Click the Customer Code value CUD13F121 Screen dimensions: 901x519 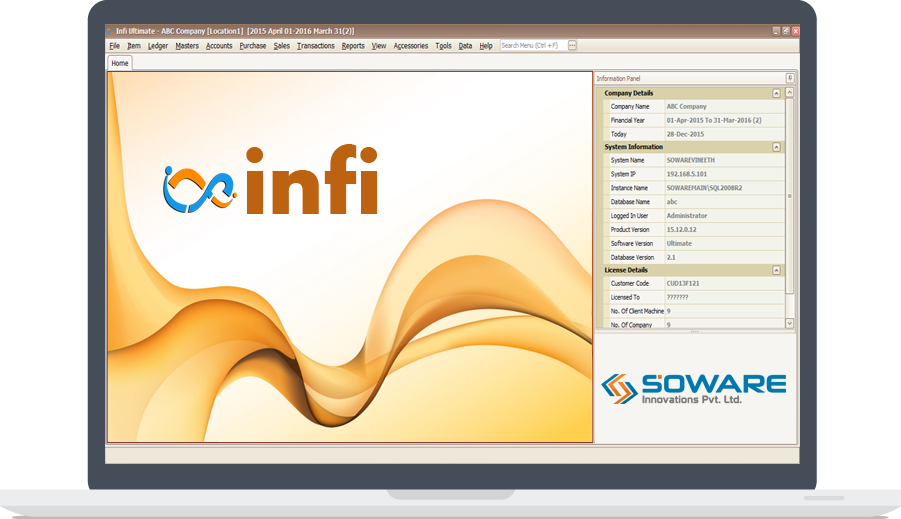pyautogui.click(x=683, y=283)
